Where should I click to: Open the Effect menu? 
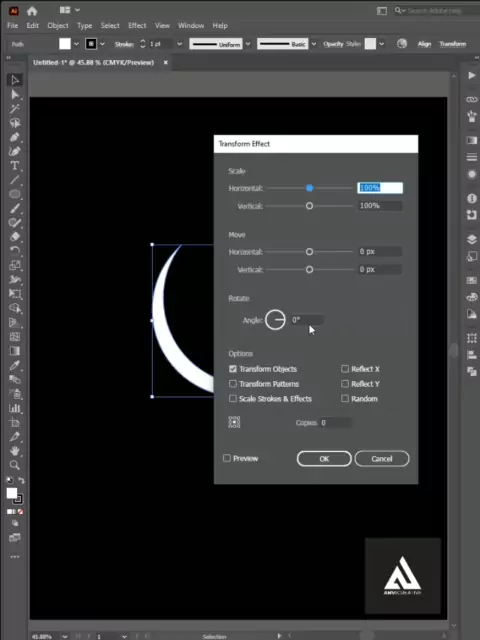137,25
